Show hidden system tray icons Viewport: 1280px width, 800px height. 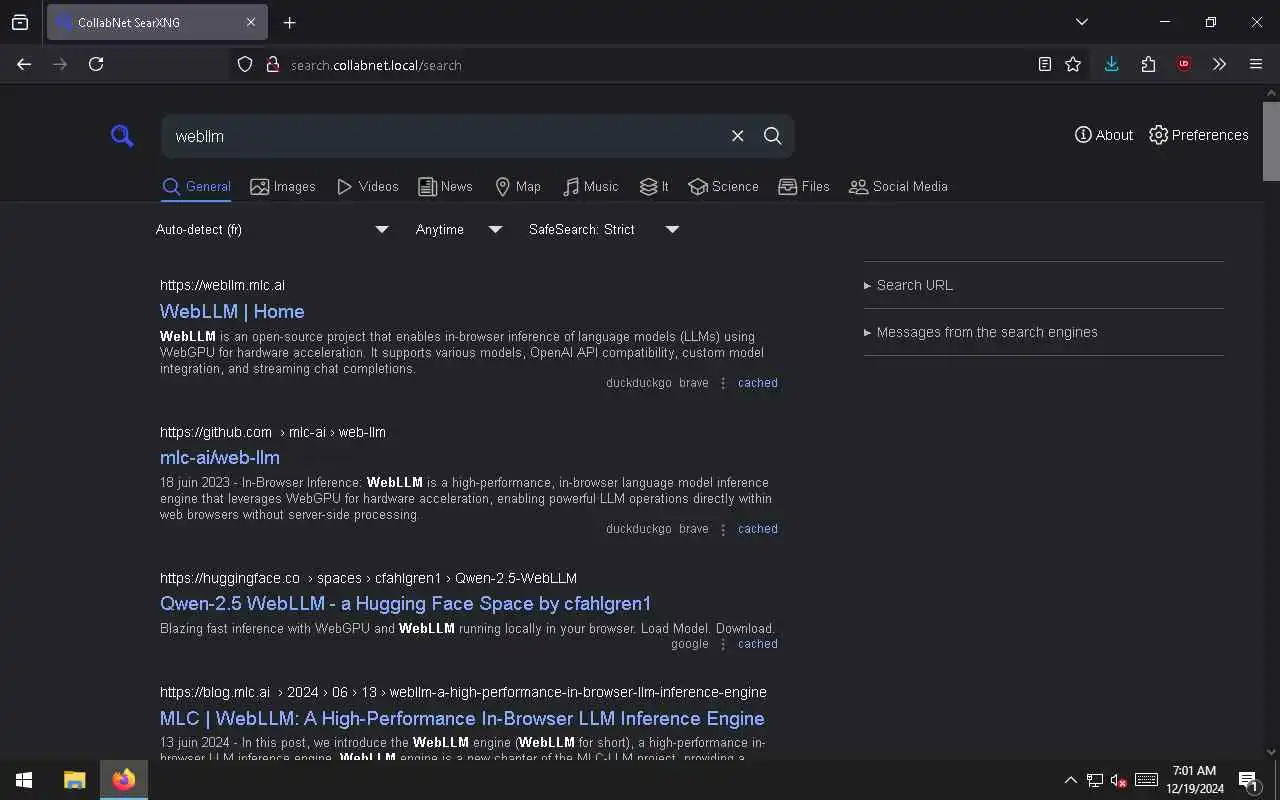[1070, 780]
